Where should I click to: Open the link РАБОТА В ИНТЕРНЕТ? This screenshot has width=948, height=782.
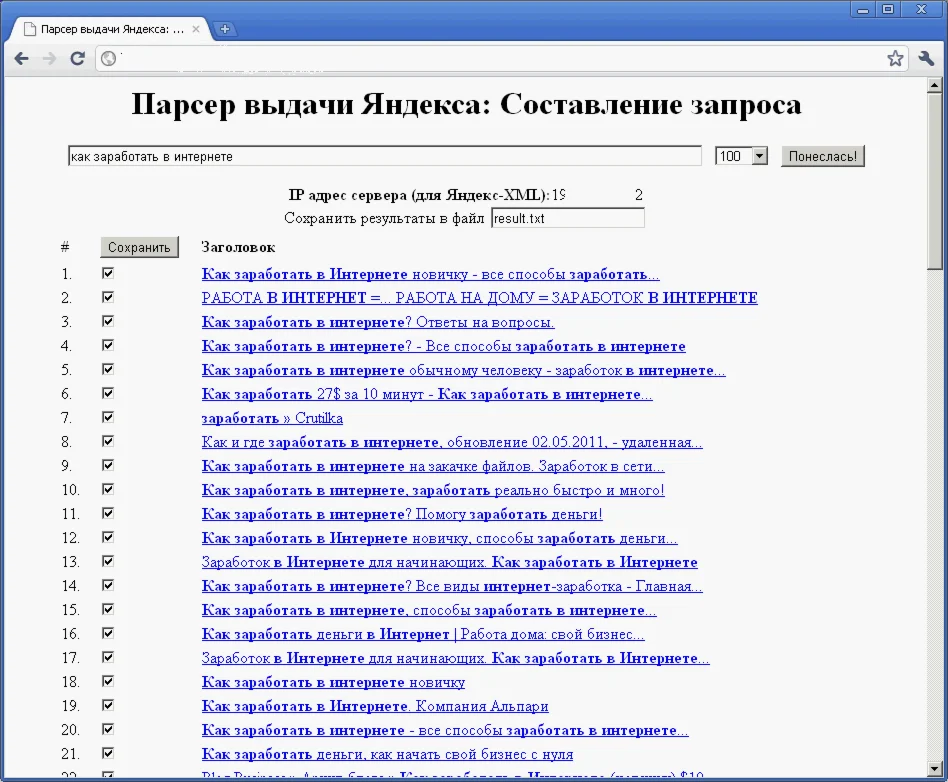480,297
